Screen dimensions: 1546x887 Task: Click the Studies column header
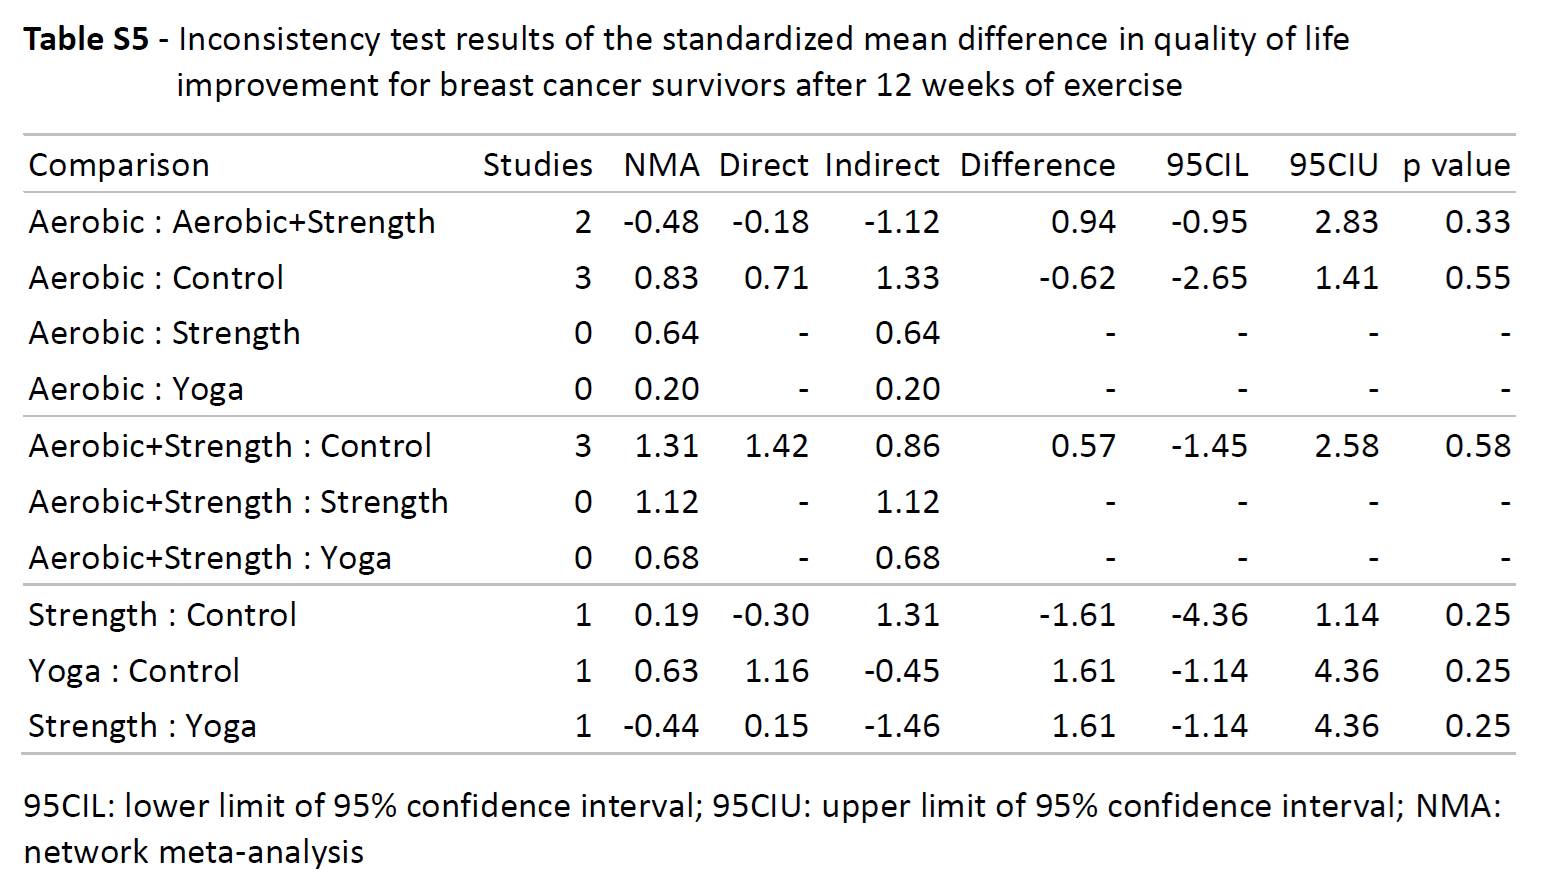537,165
